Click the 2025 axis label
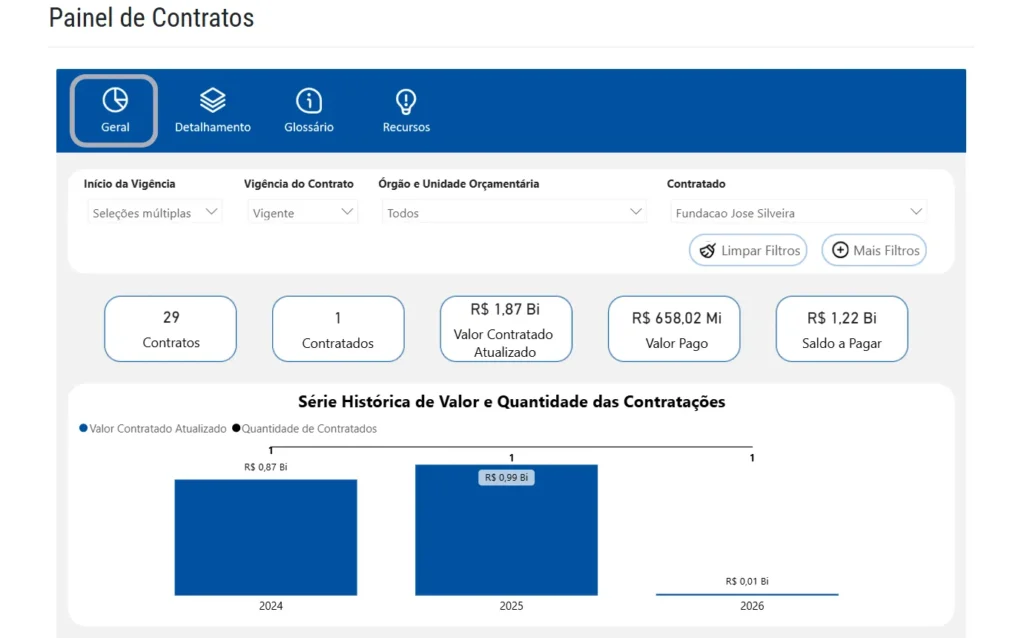This screenshot has width=1024, height=638. point(511,606)
